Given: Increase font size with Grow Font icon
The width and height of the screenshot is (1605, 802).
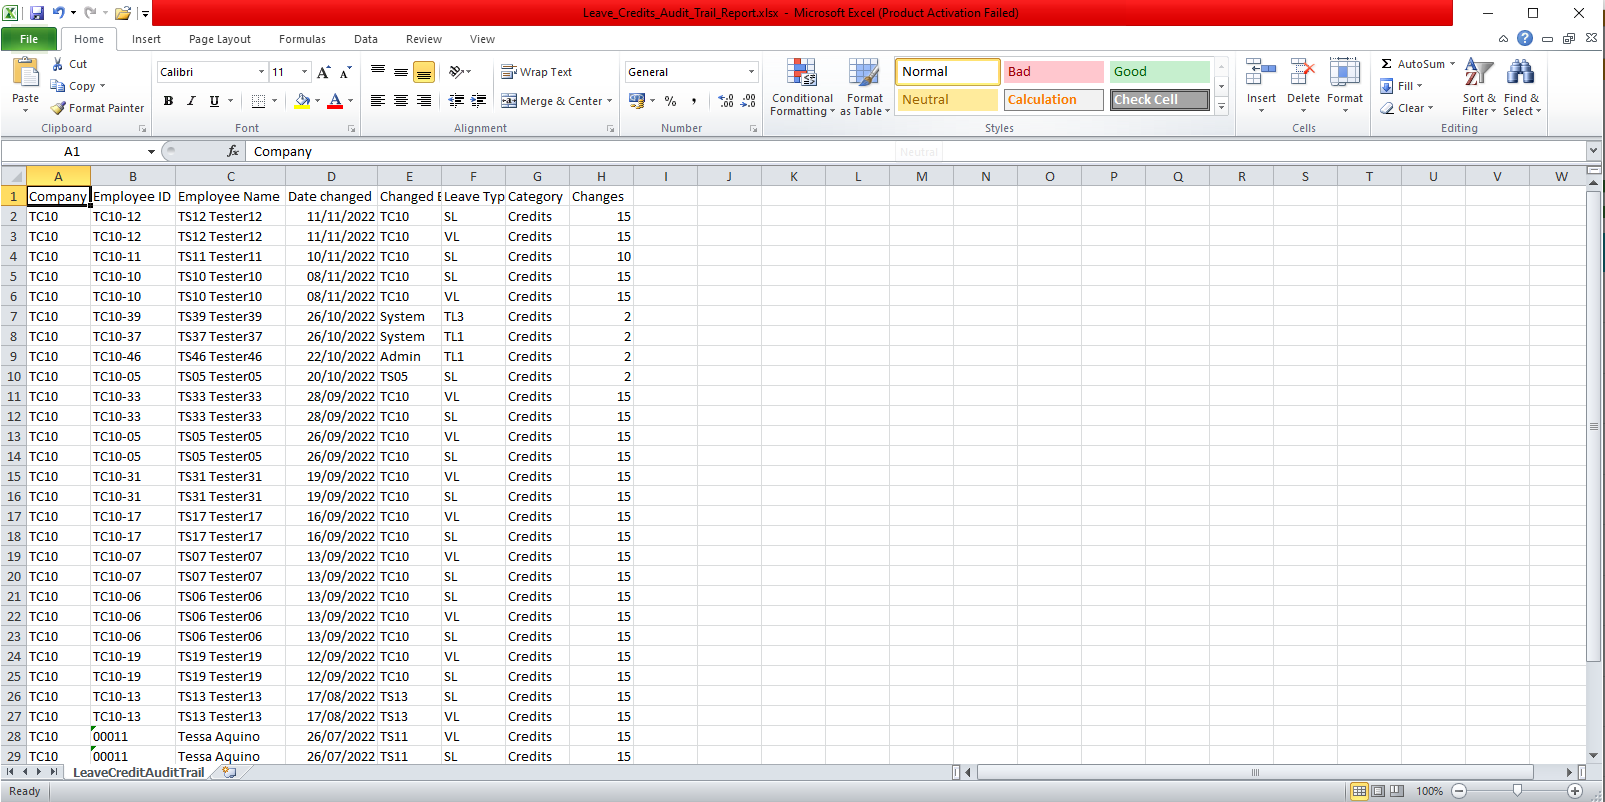Looking at the screenshot, I should point(324,72).
